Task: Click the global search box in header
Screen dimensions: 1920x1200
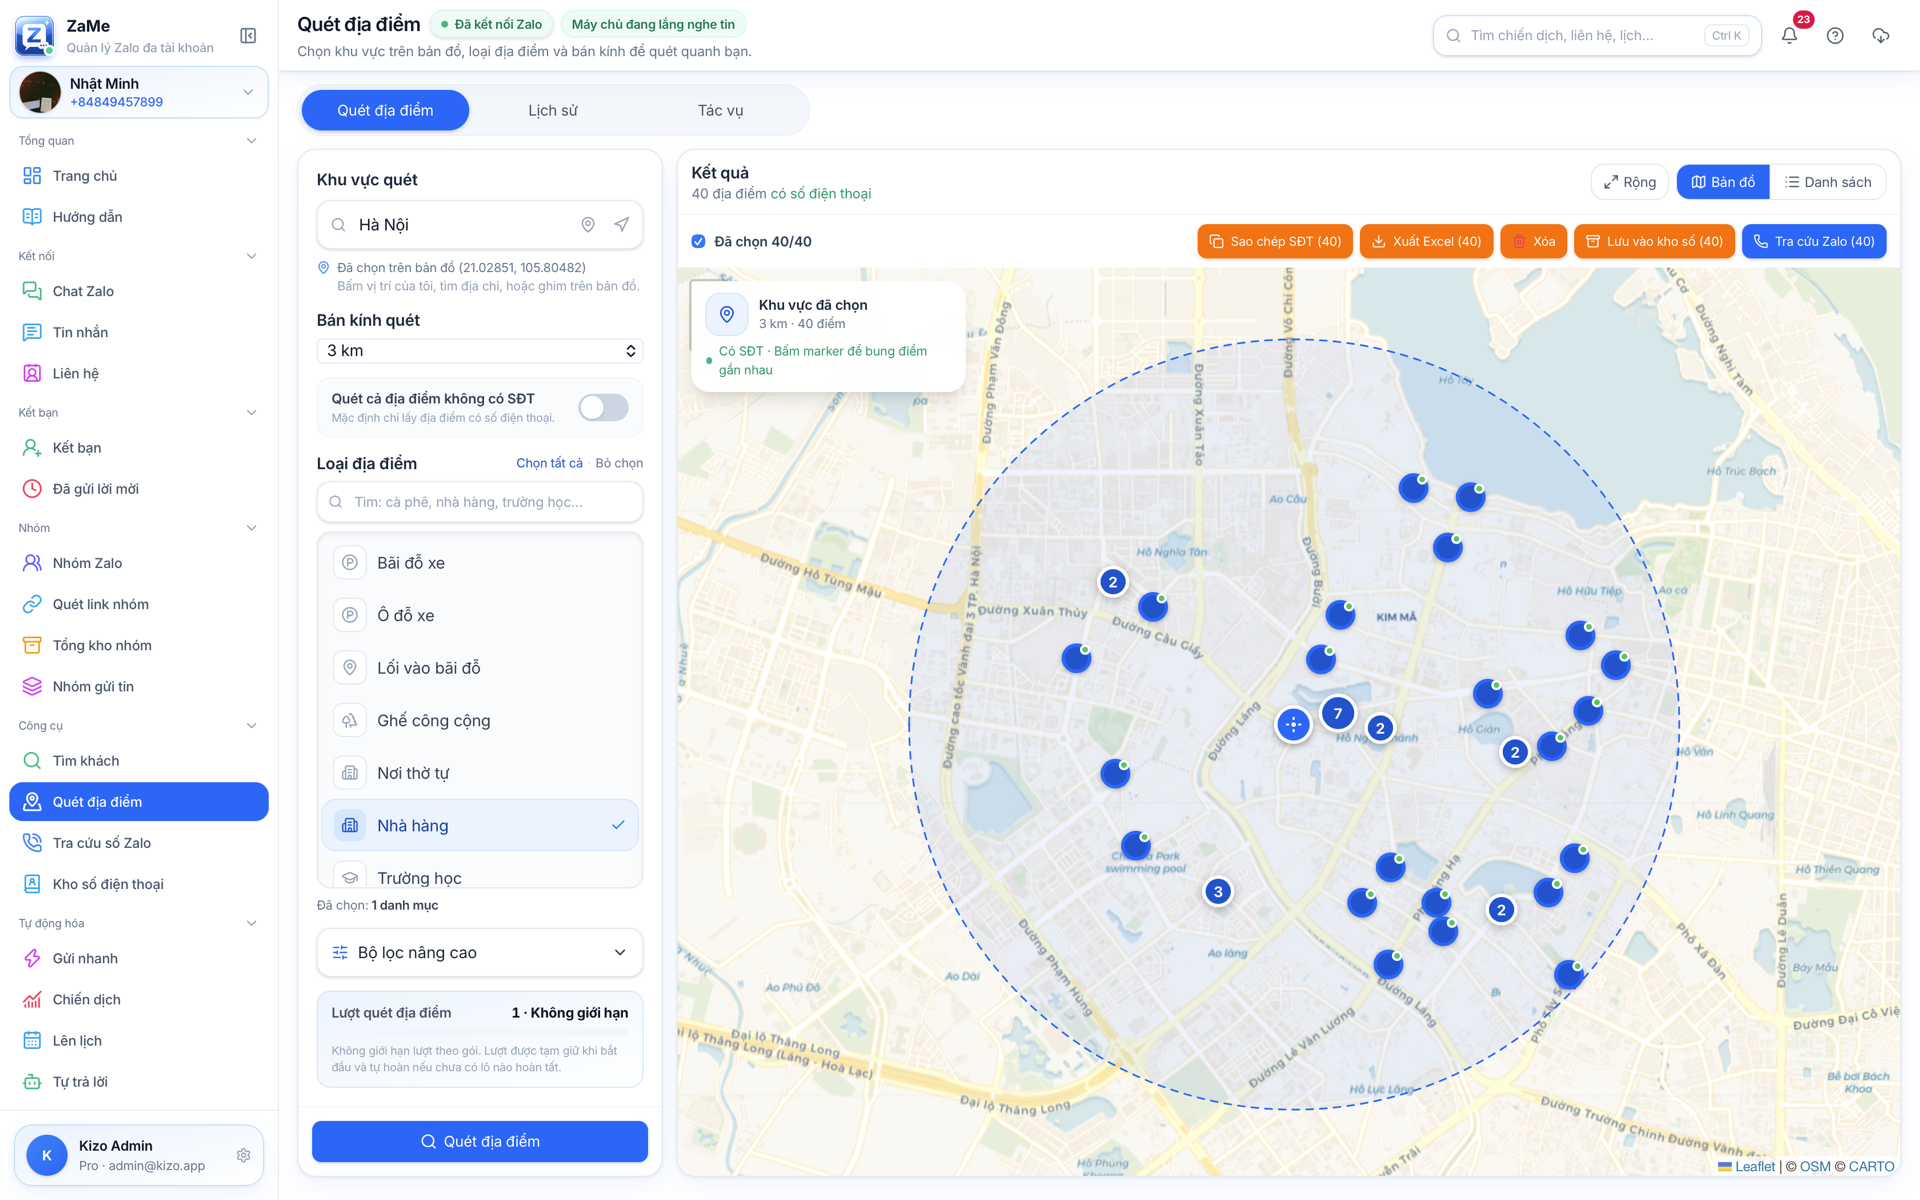Action: pos(1597,35)
